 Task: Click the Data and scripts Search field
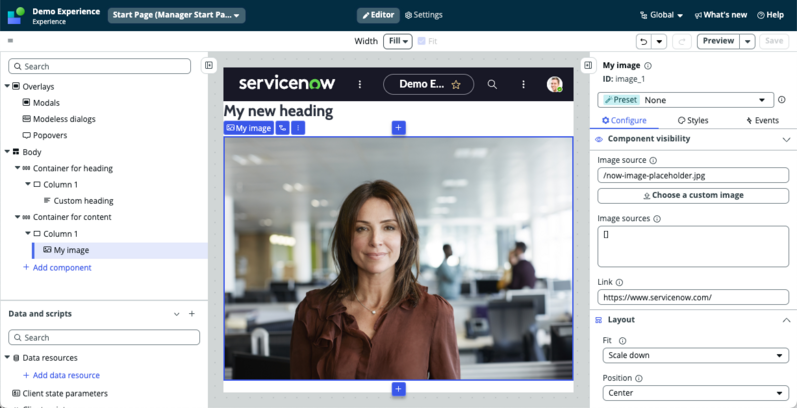click(104, 337)
